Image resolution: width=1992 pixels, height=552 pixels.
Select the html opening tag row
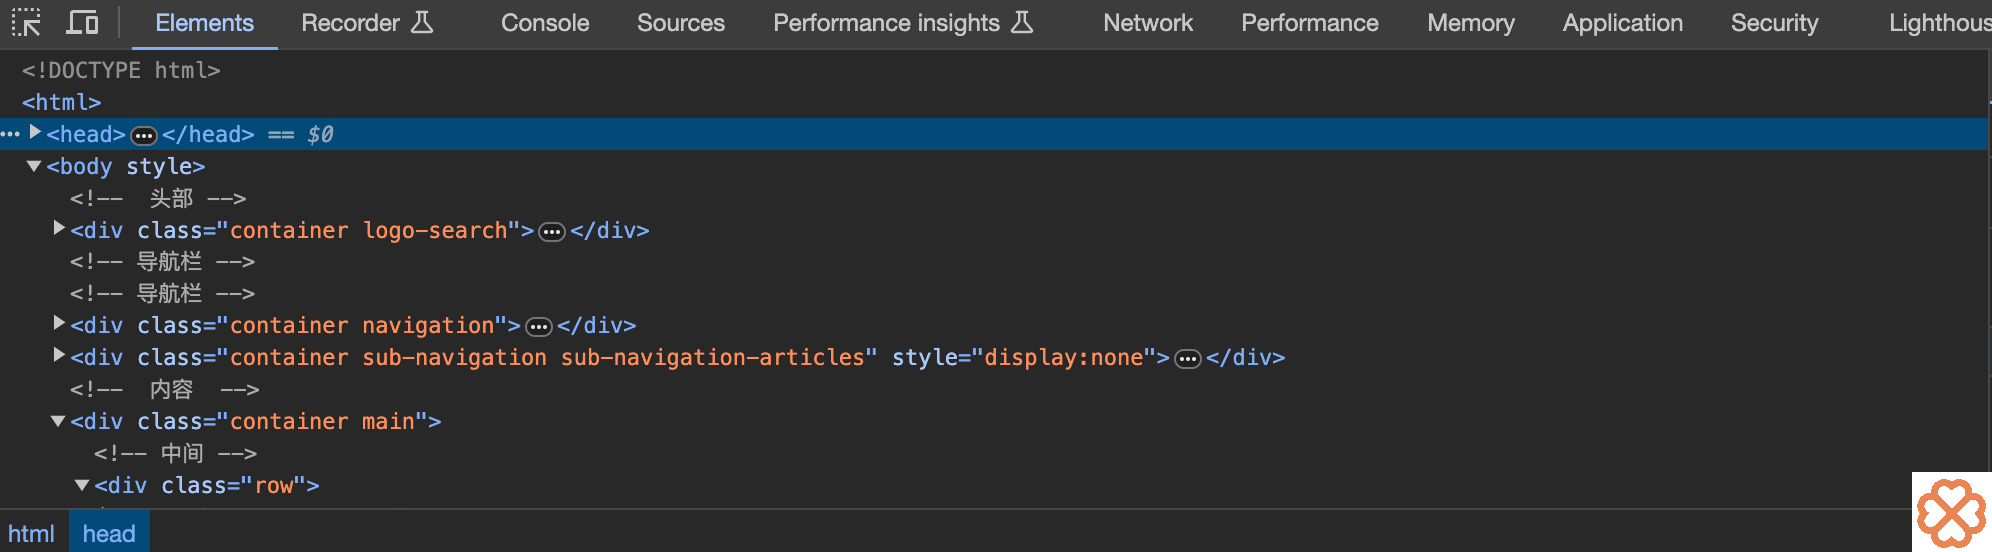[x=62, y=102]
